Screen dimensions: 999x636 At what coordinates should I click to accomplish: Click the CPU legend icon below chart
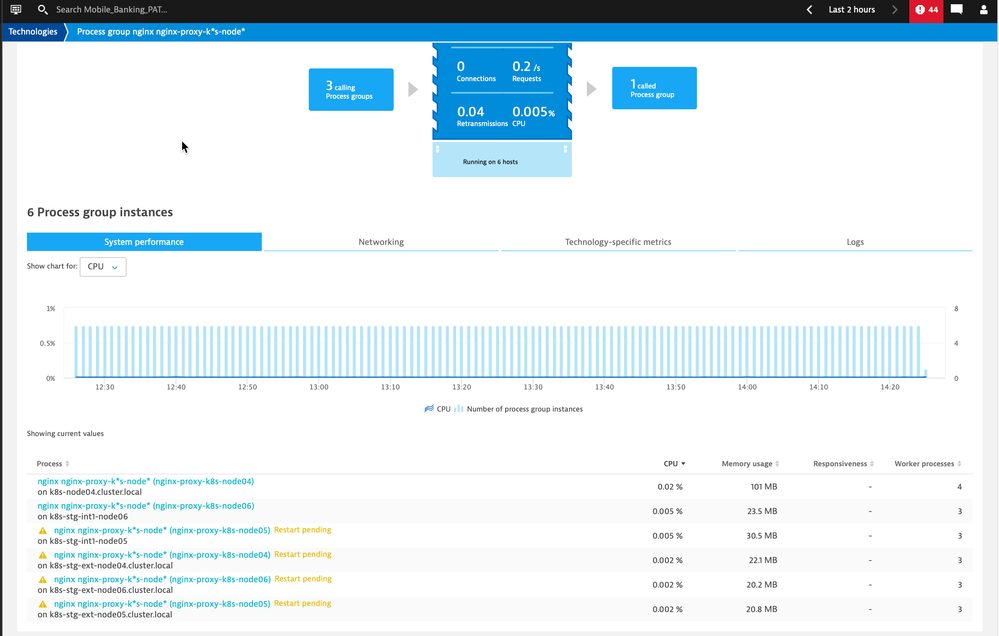click(429, 409)
